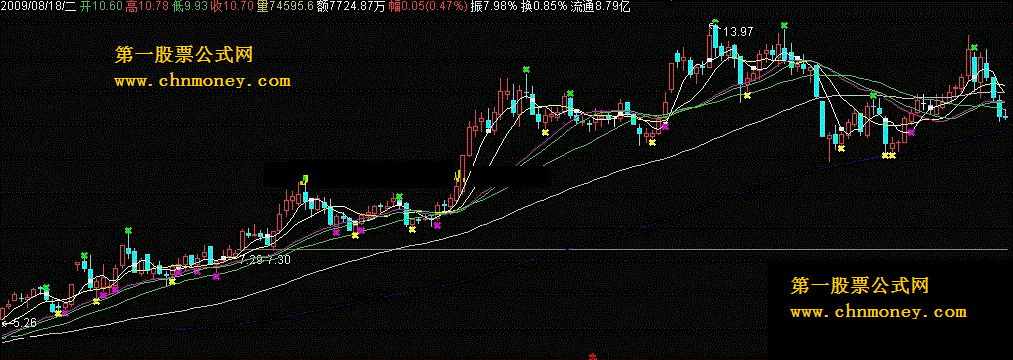Click the 量74595.6 volume value

(285, 6)
